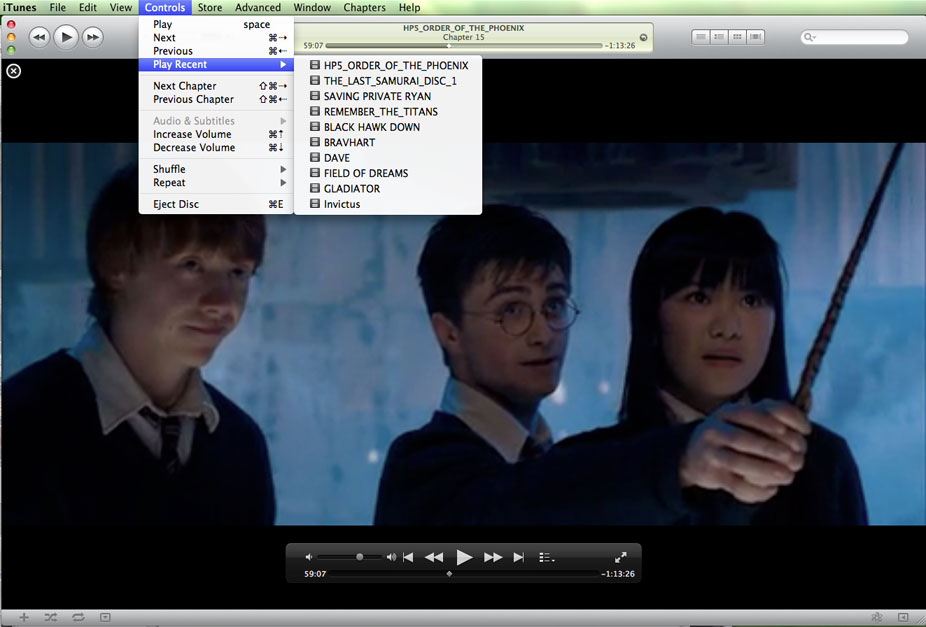This screenshot has width=926, height=627.
Task: Click the rewind button in iTunes toolbar
Action: (39, 37)
